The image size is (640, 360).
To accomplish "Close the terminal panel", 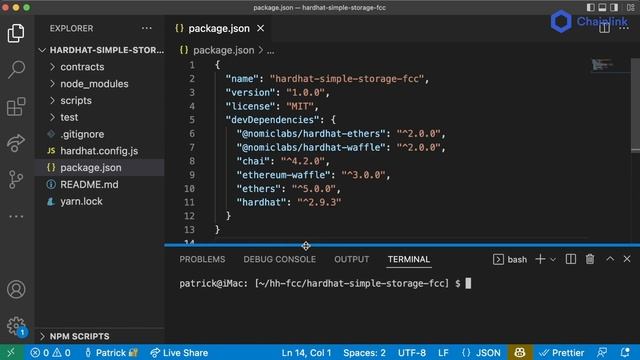I will (x=627, y=259).
